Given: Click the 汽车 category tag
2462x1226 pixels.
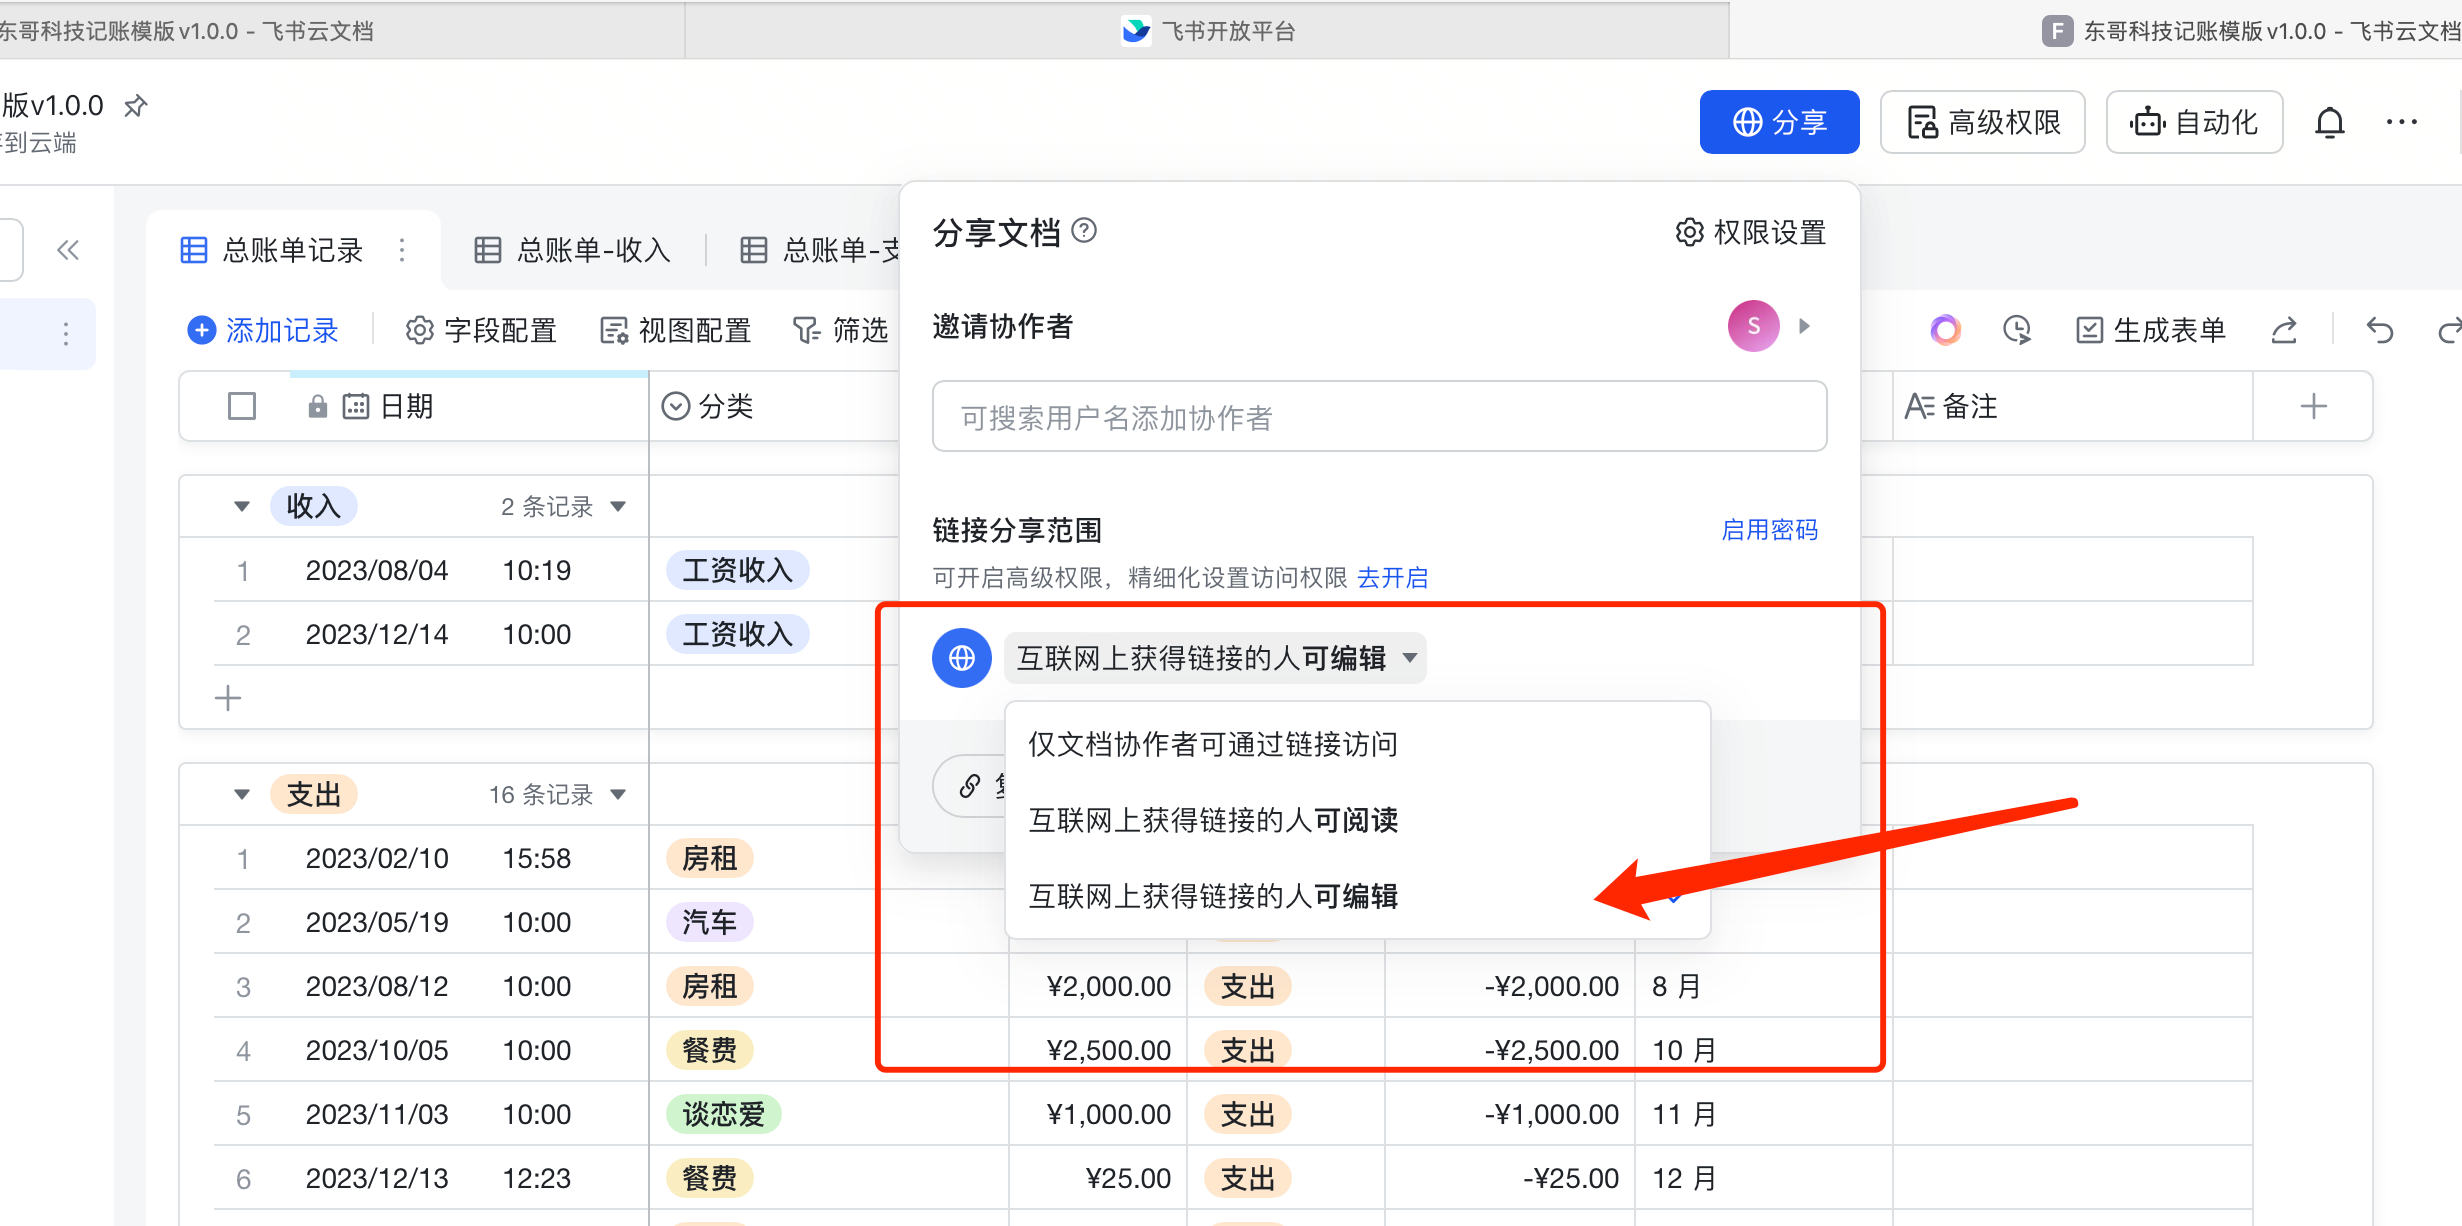Looking at the screenshot, I should point(710,922).
